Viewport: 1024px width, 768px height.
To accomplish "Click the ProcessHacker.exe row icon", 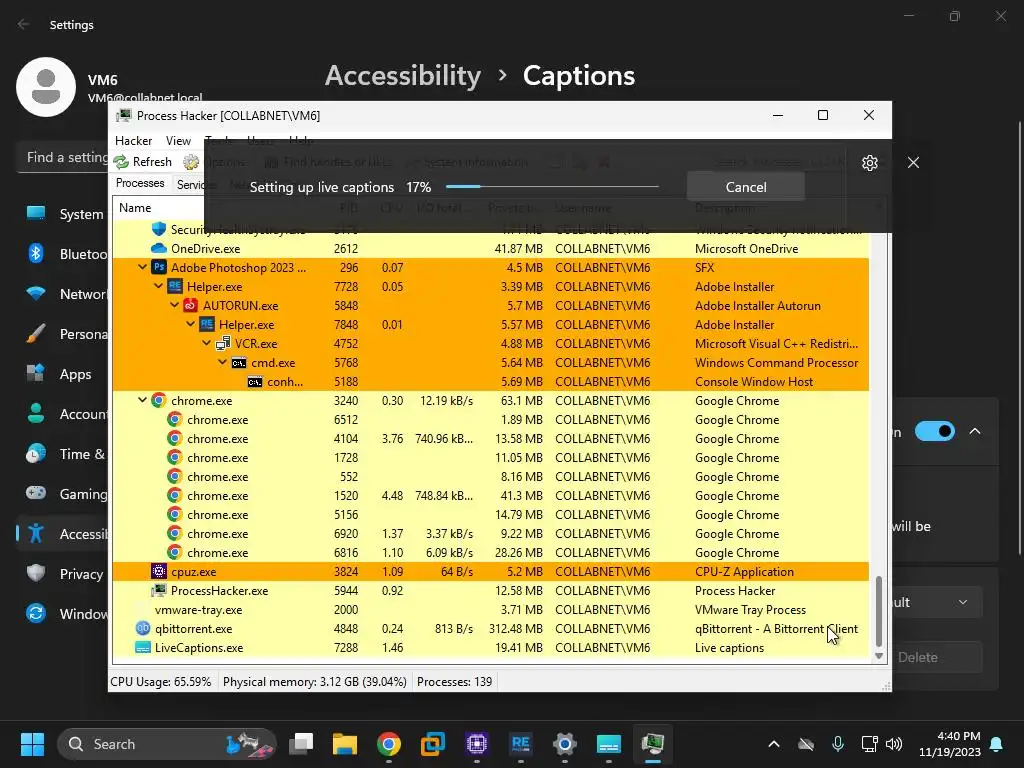I will pos(159,590).
